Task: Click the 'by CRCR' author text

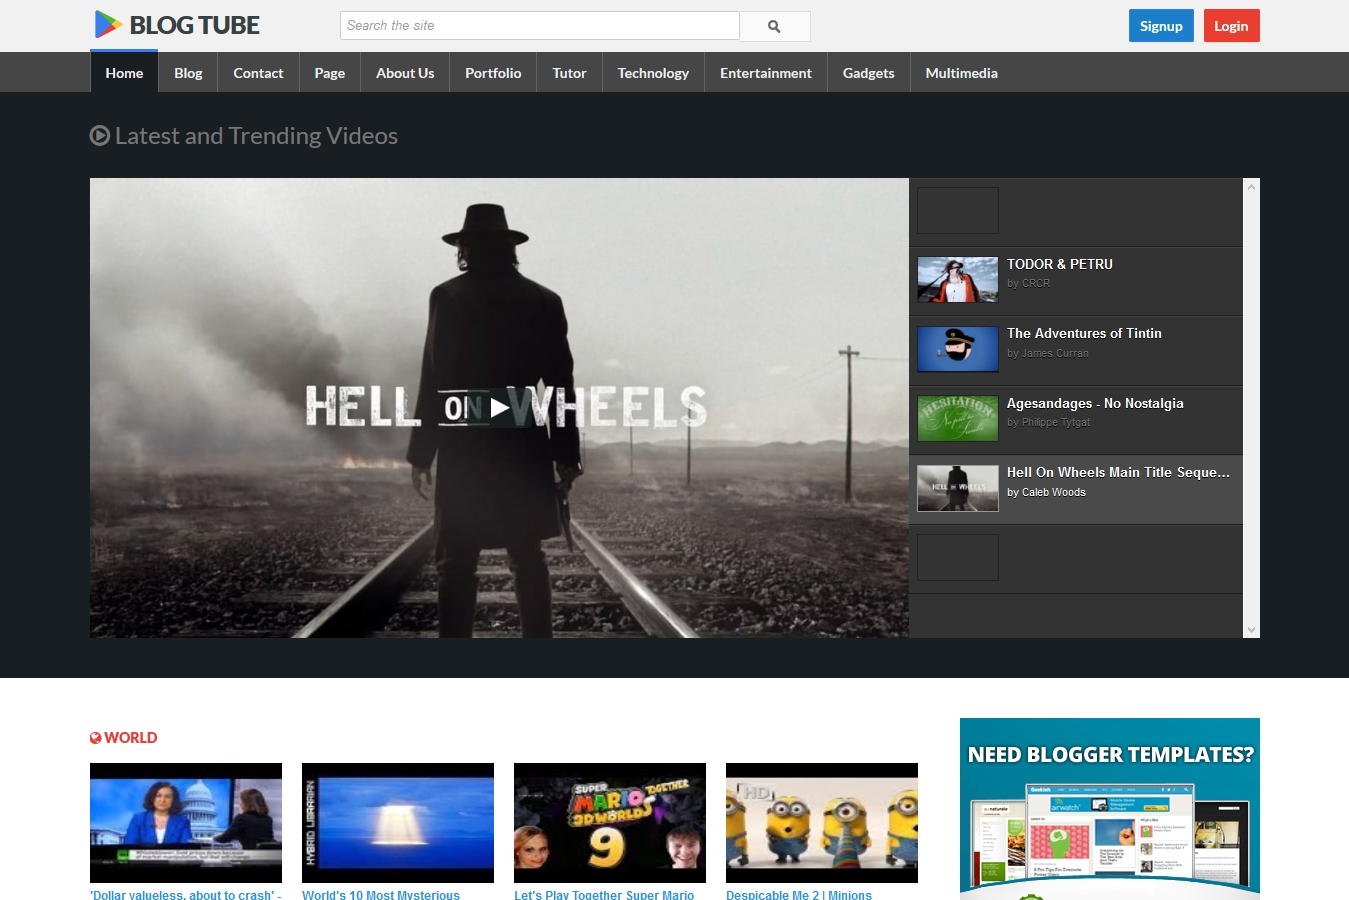Action: (1028, 283)
